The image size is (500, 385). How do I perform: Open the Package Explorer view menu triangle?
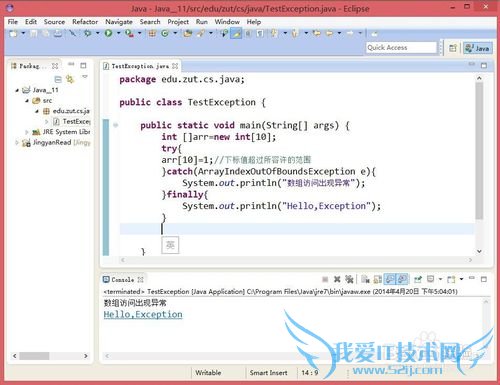coord(85,77)
